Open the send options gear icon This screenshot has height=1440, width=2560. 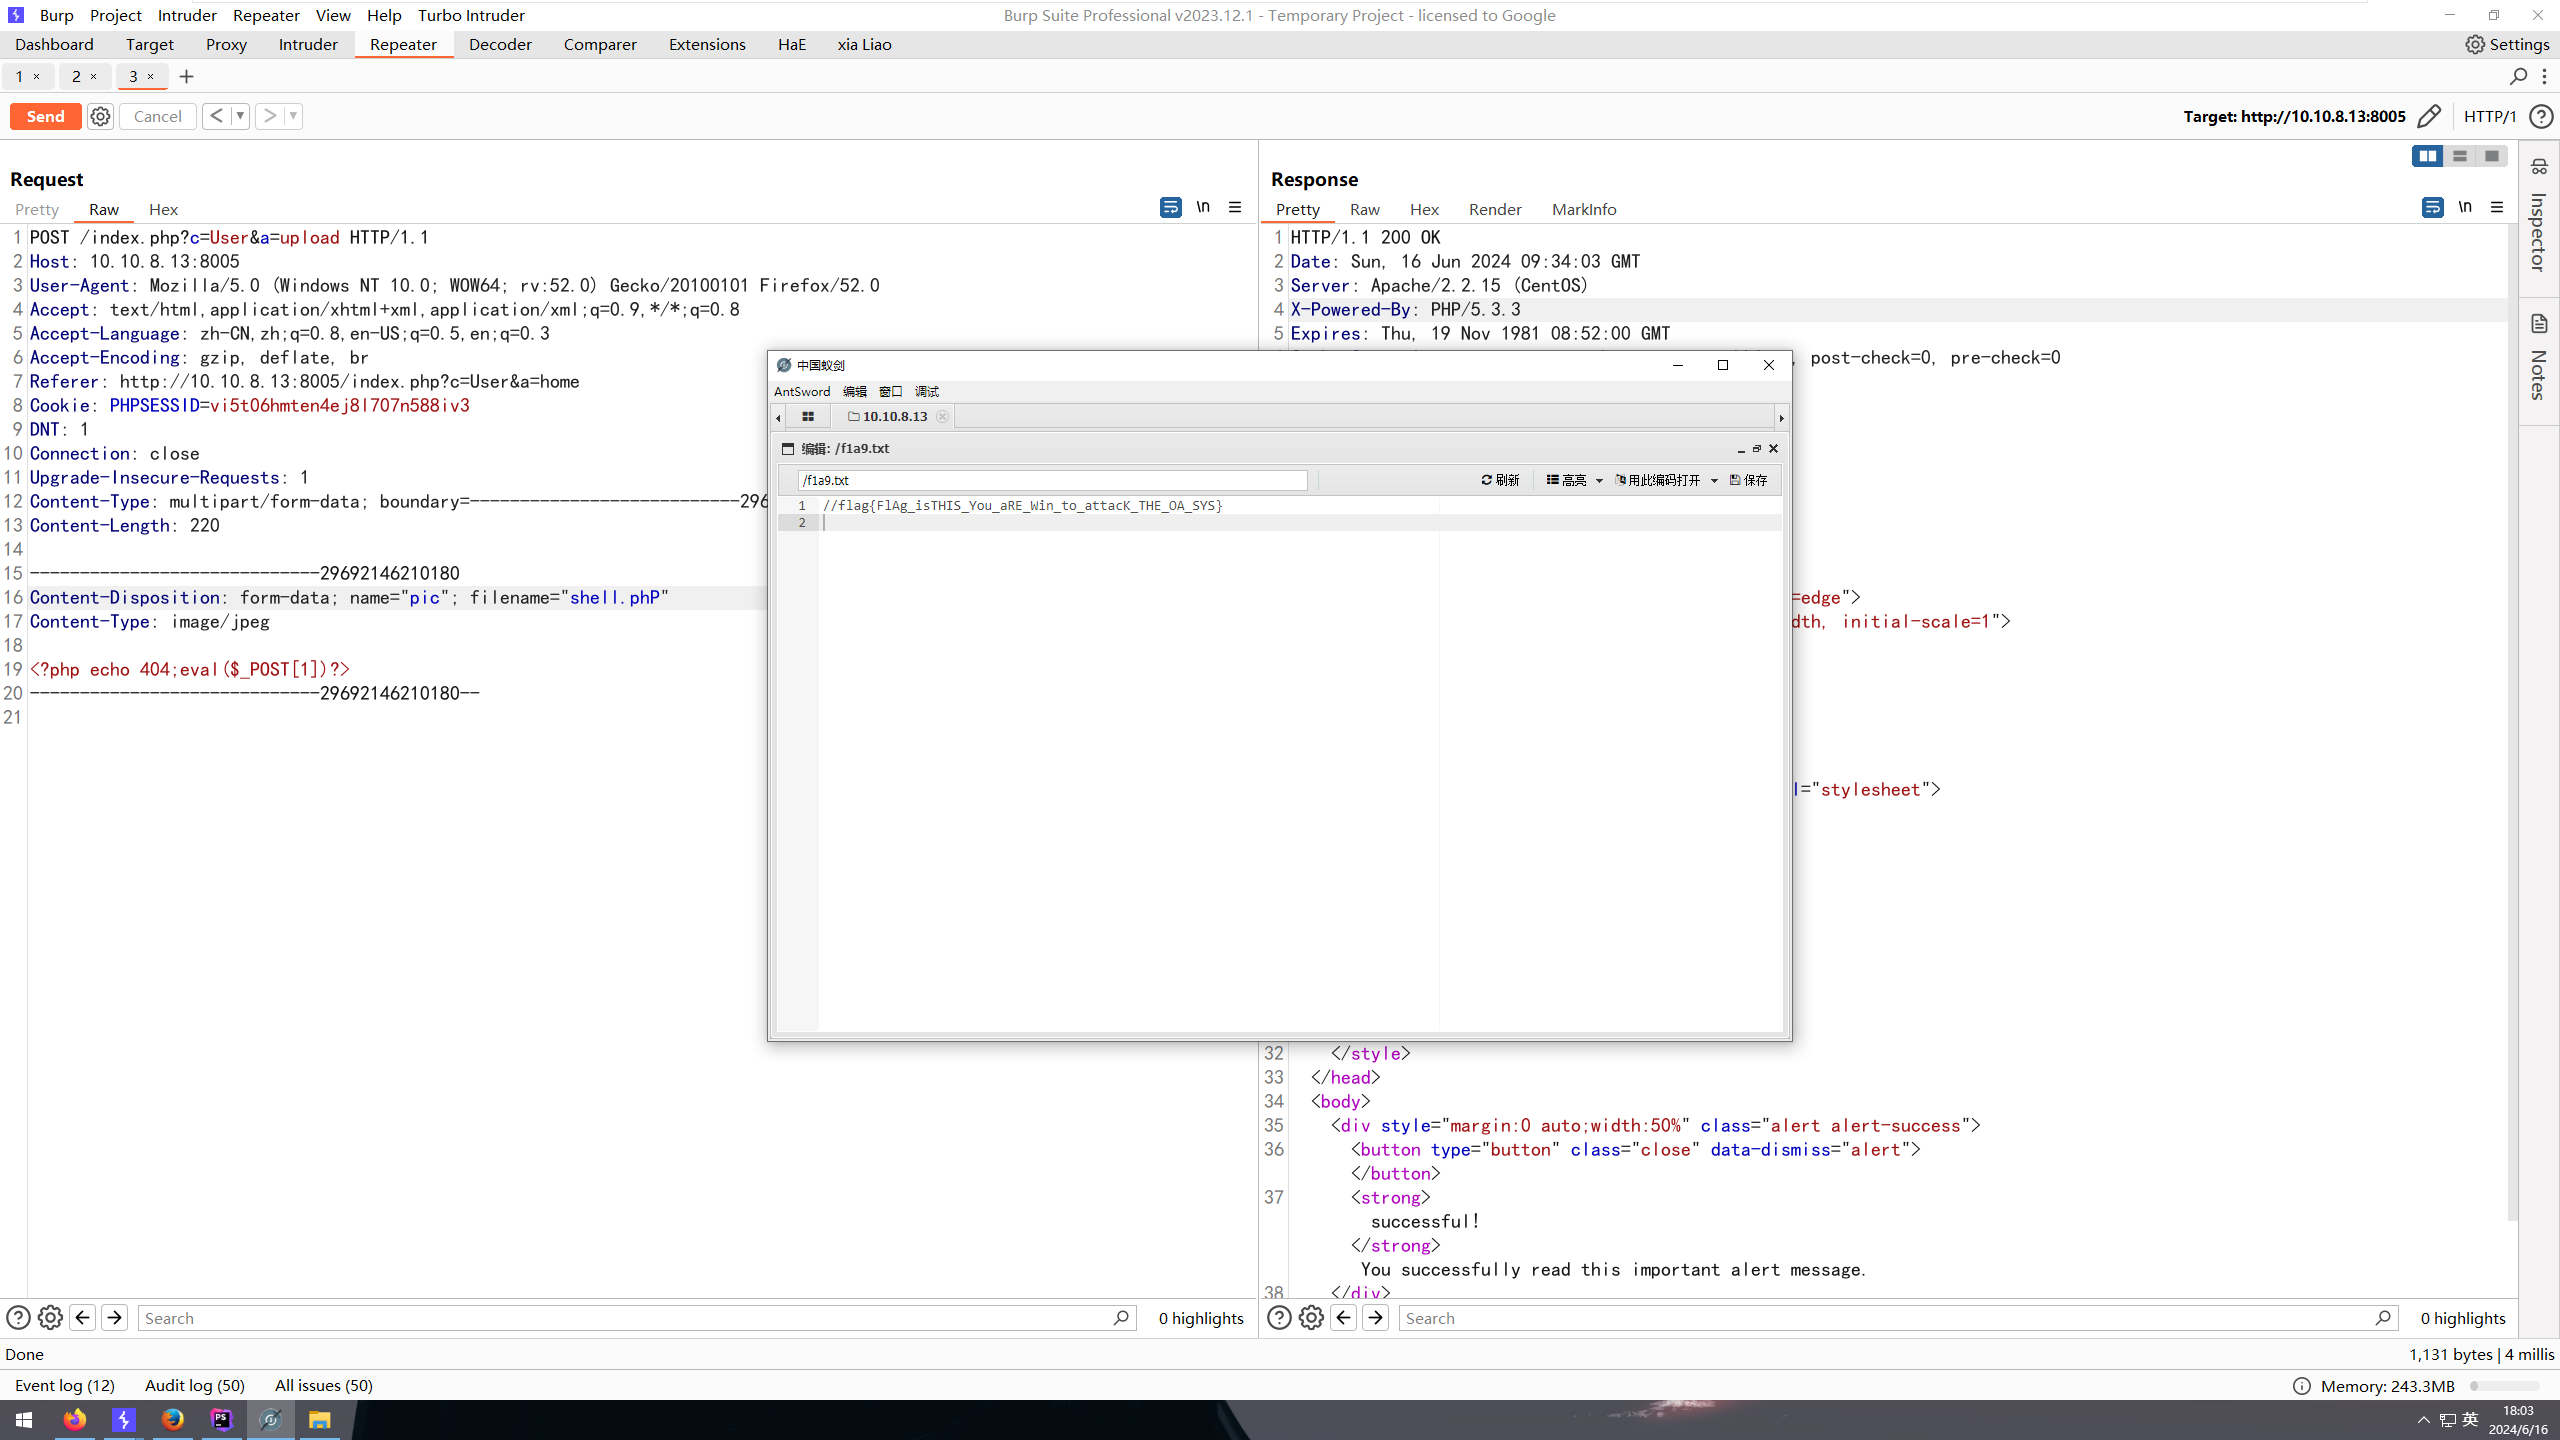pyautogui.click(x=100, y=116)
